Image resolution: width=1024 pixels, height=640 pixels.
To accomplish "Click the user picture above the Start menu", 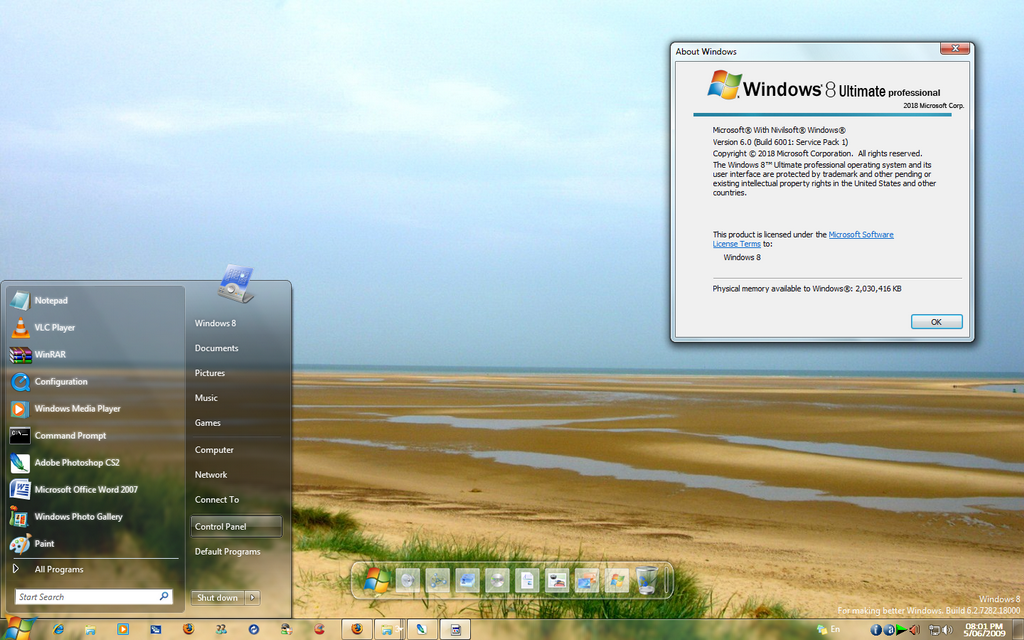I will (235, 284).
